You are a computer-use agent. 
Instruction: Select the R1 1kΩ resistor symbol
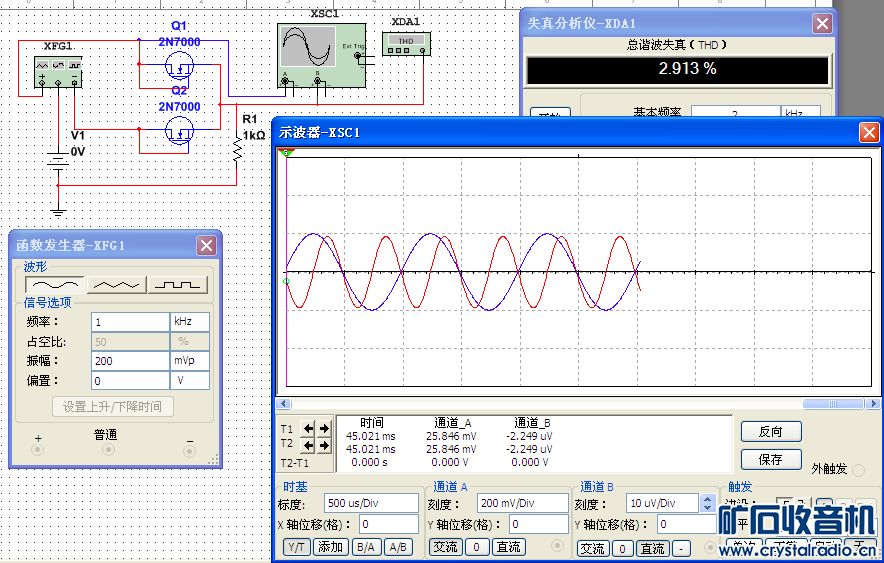coord(238,148)
